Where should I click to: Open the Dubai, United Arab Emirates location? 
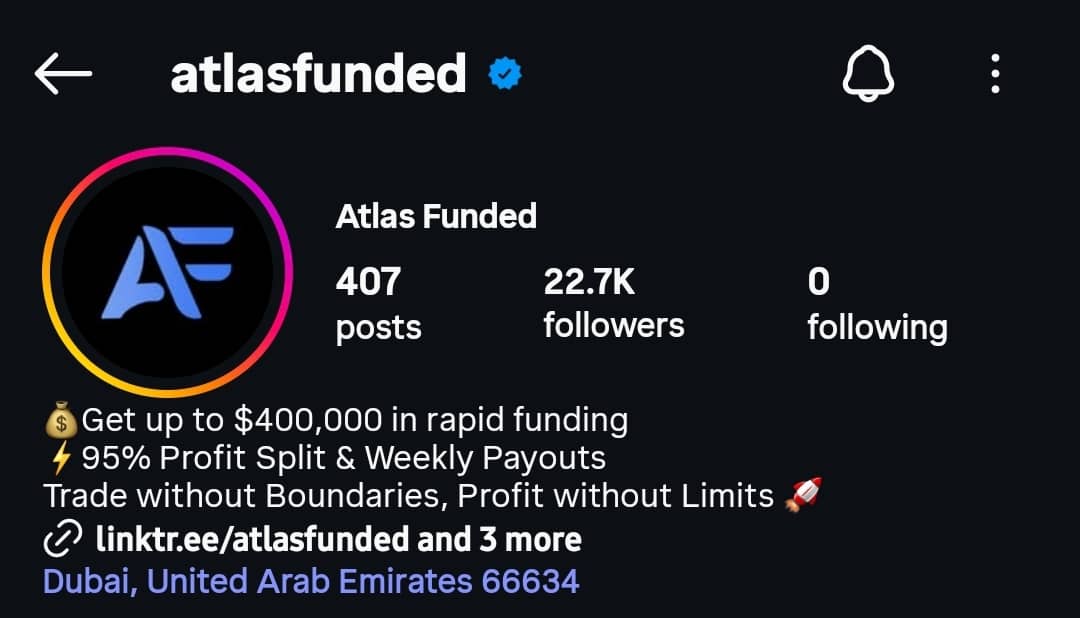(x=311, y=581)
